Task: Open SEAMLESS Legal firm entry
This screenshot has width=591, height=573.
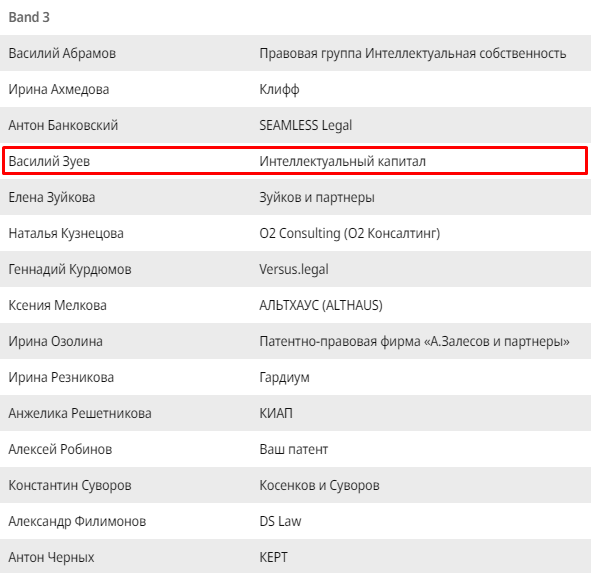Action: click(306, 125)
